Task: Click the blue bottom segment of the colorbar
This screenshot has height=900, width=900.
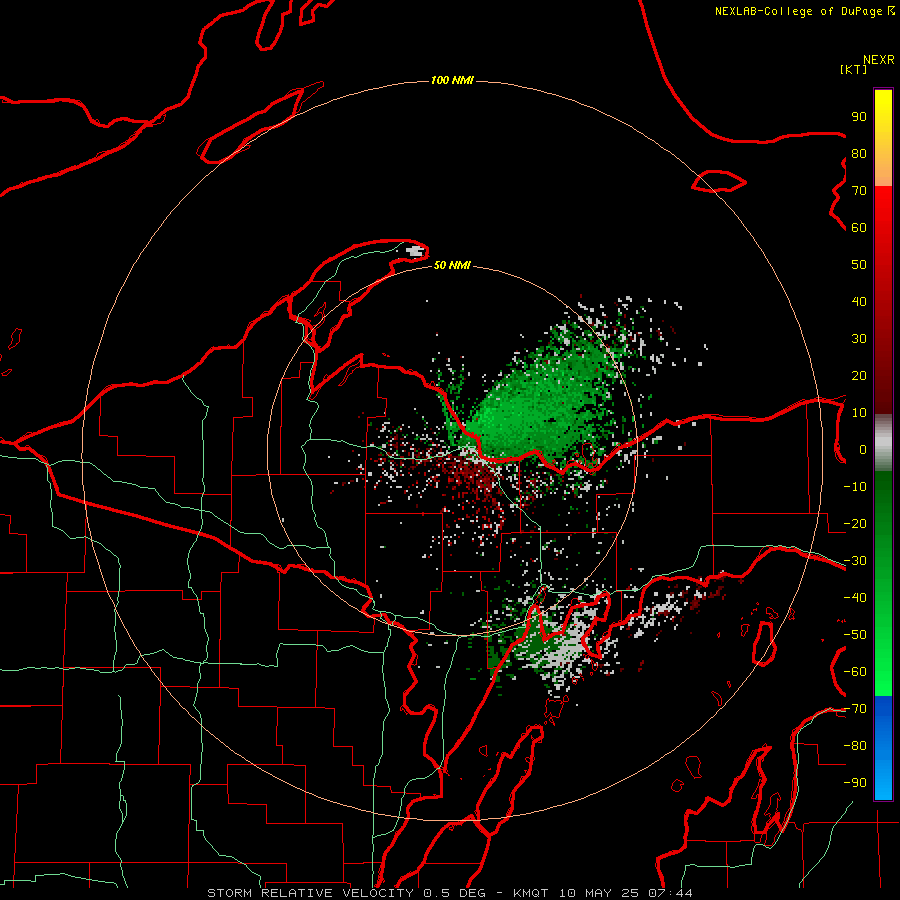Action: (883, 747)
